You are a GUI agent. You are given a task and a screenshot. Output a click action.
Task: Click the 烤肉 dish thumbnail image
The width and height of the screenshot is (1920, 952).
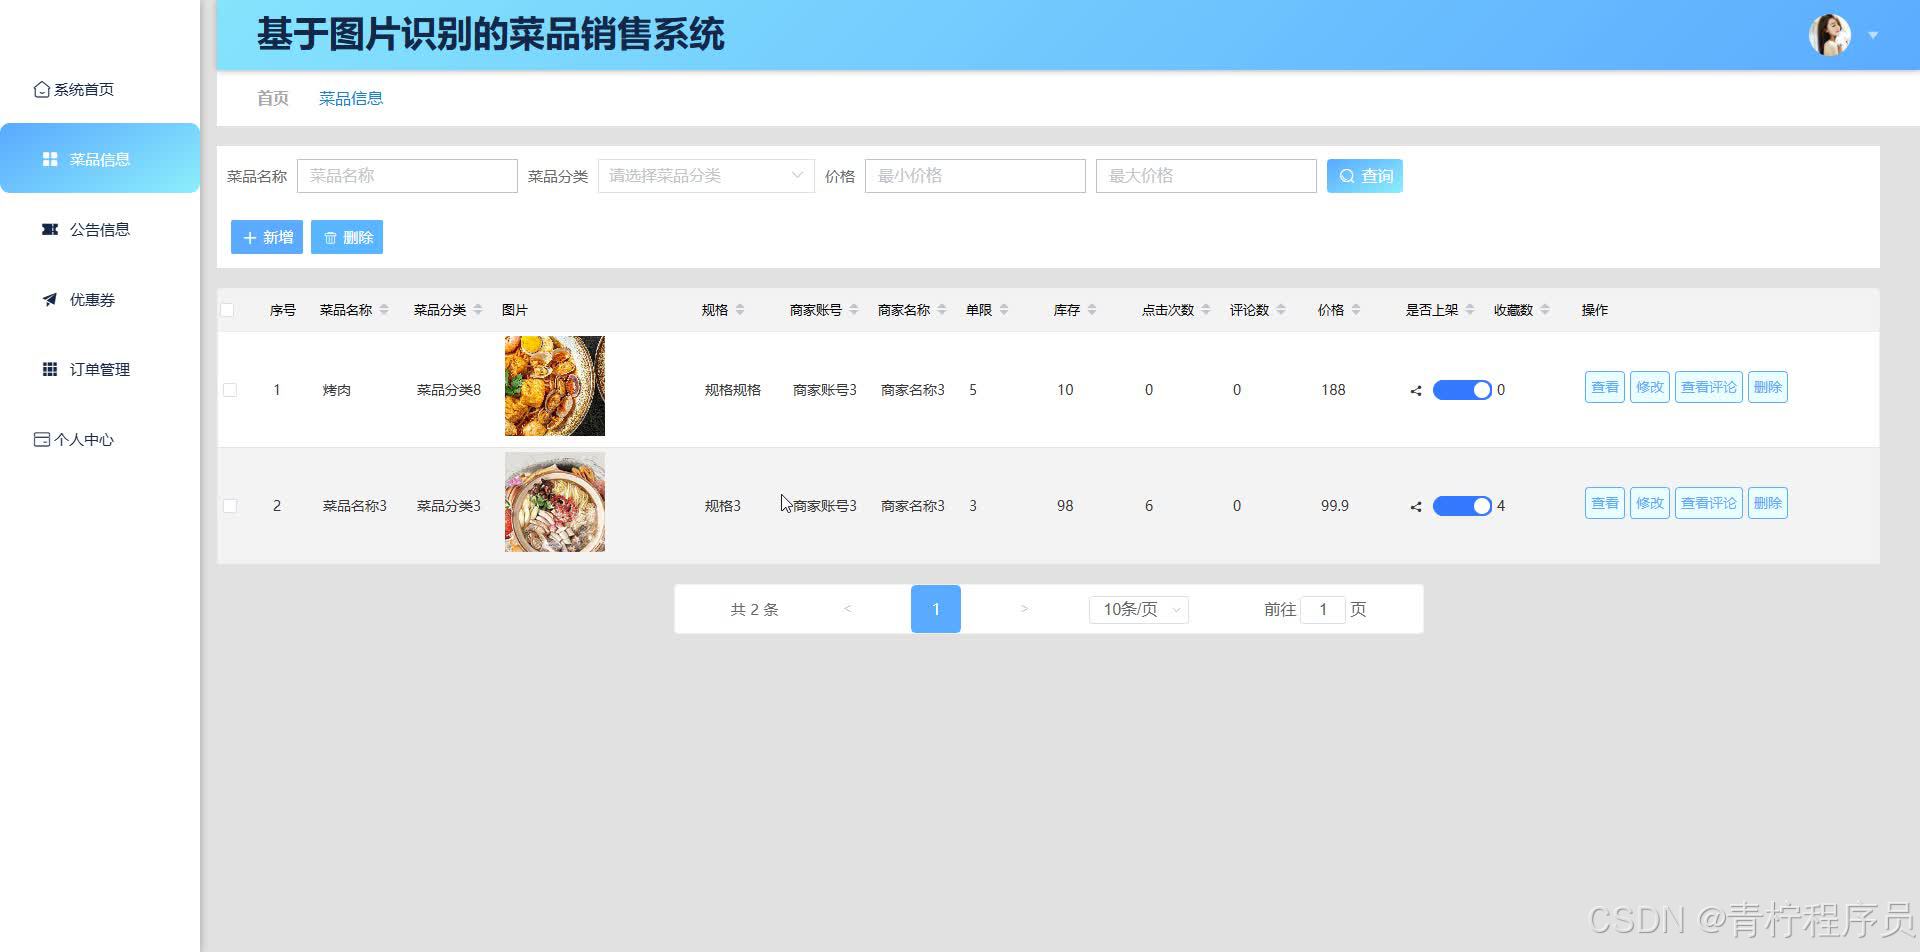[x=553, y=386]
